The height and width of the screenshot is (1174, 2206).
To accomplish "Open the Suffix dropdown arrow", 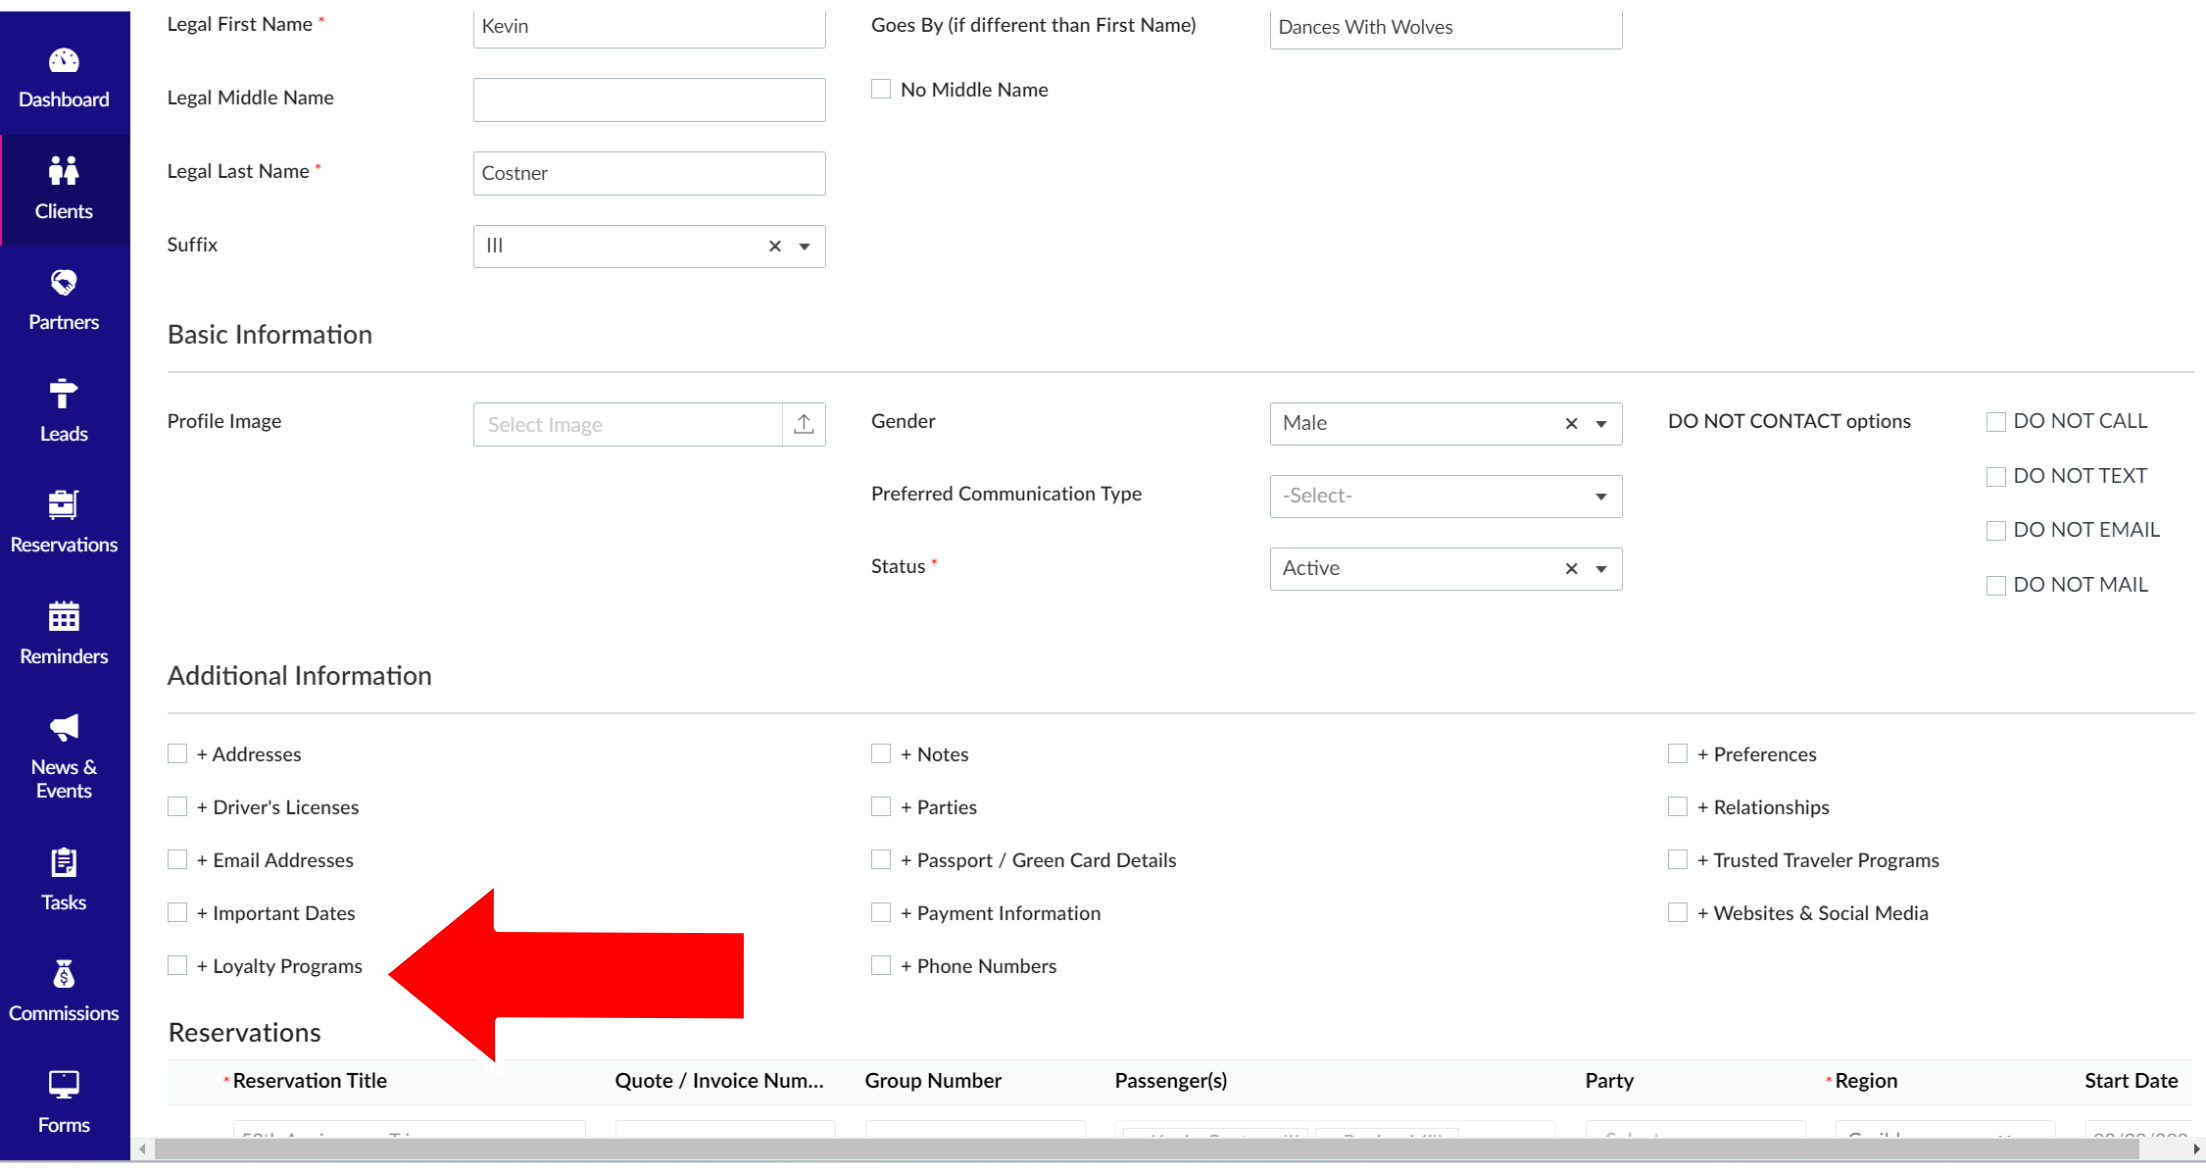I will coord(804,246).
